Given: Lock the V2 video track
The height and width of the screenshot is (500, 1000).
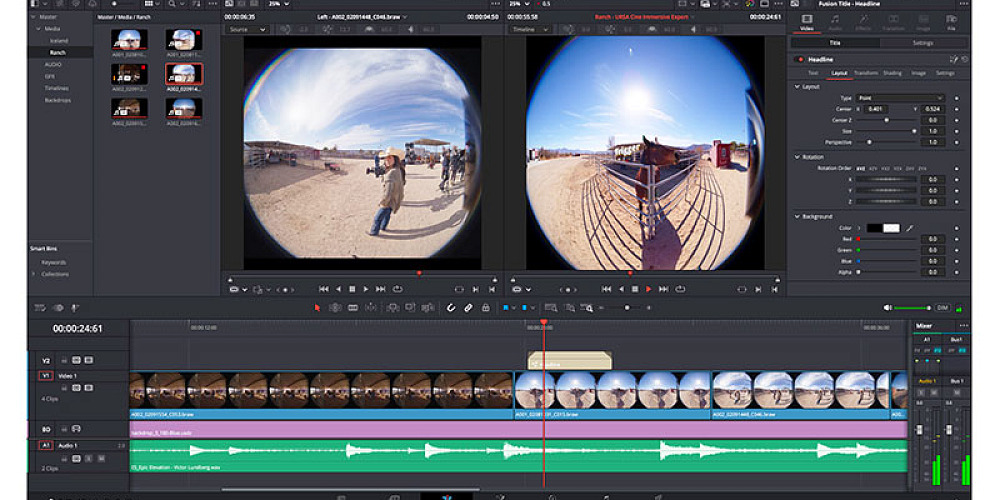Looking at the screenshot, I should pos(64,360).
